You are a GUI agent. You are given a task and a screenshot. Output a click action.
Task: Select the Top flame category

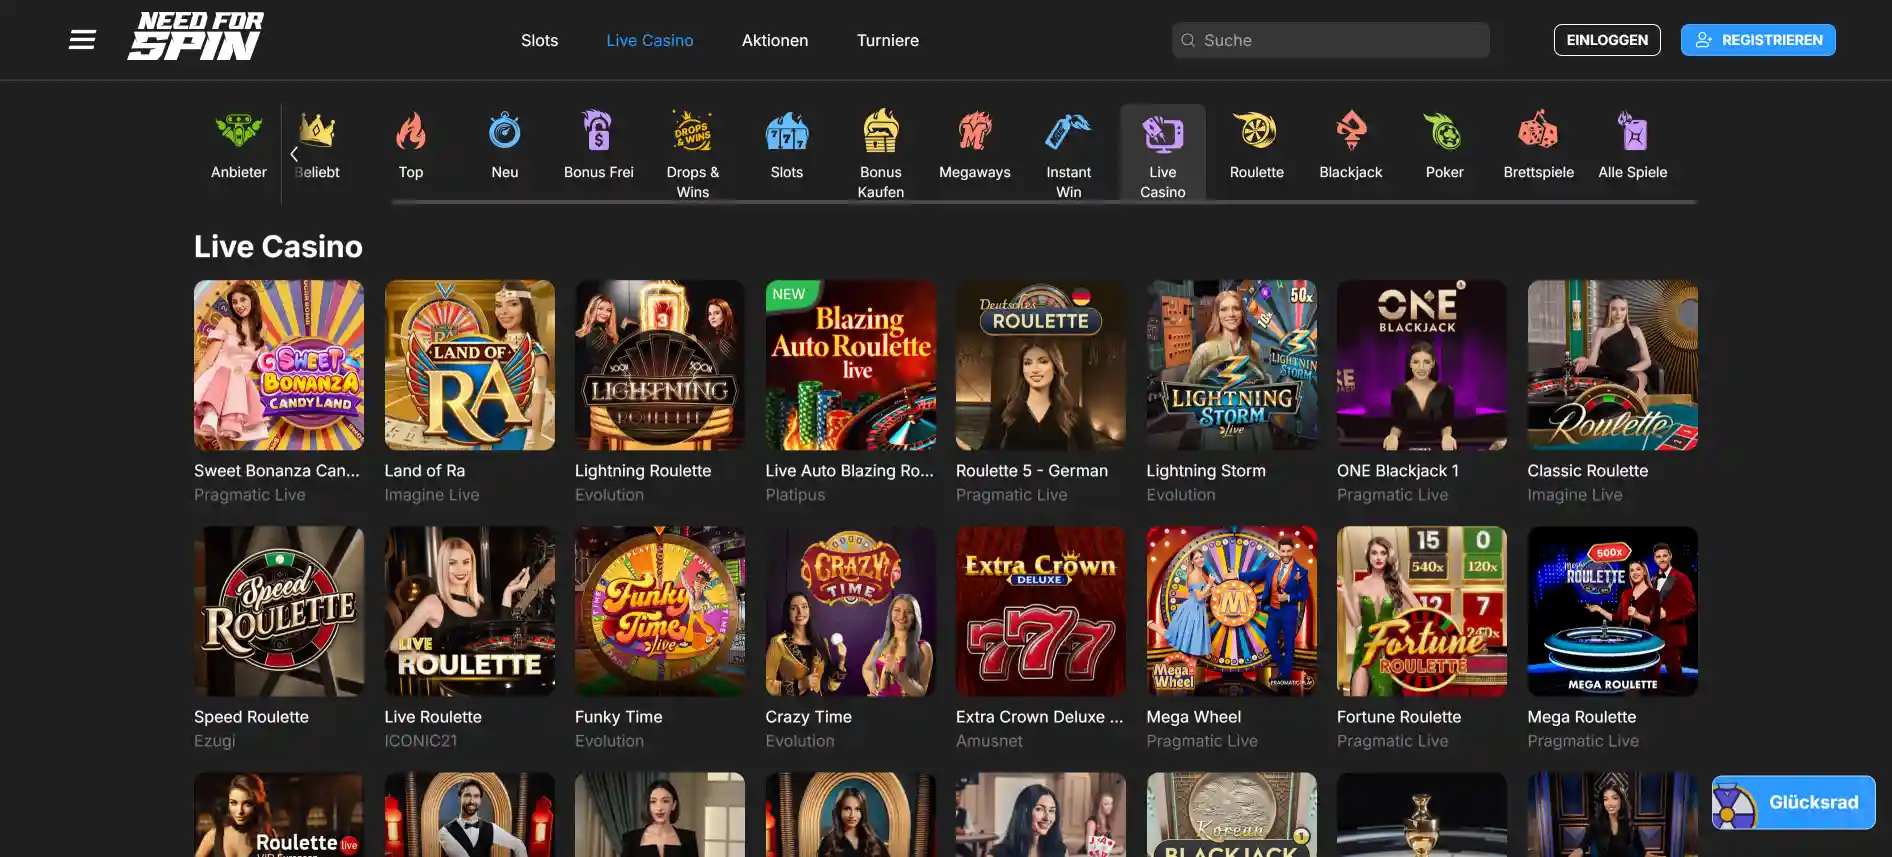point(411,146)
